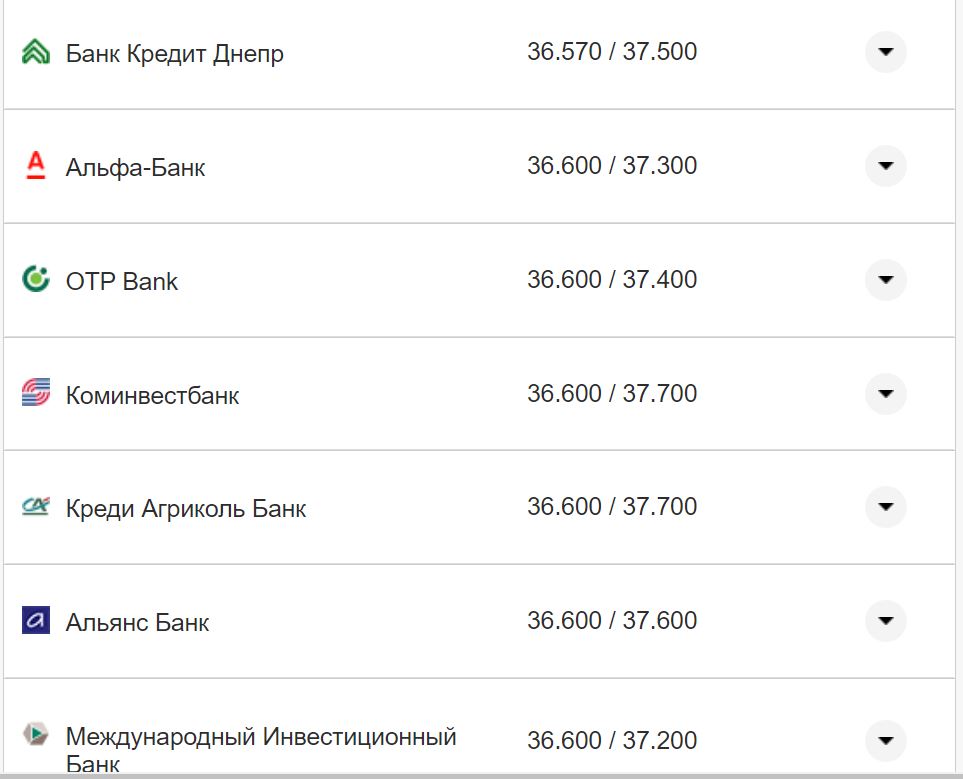
Task: Click the OTP Bank name text
Action: pyautogui.click(x=122, y=281)
